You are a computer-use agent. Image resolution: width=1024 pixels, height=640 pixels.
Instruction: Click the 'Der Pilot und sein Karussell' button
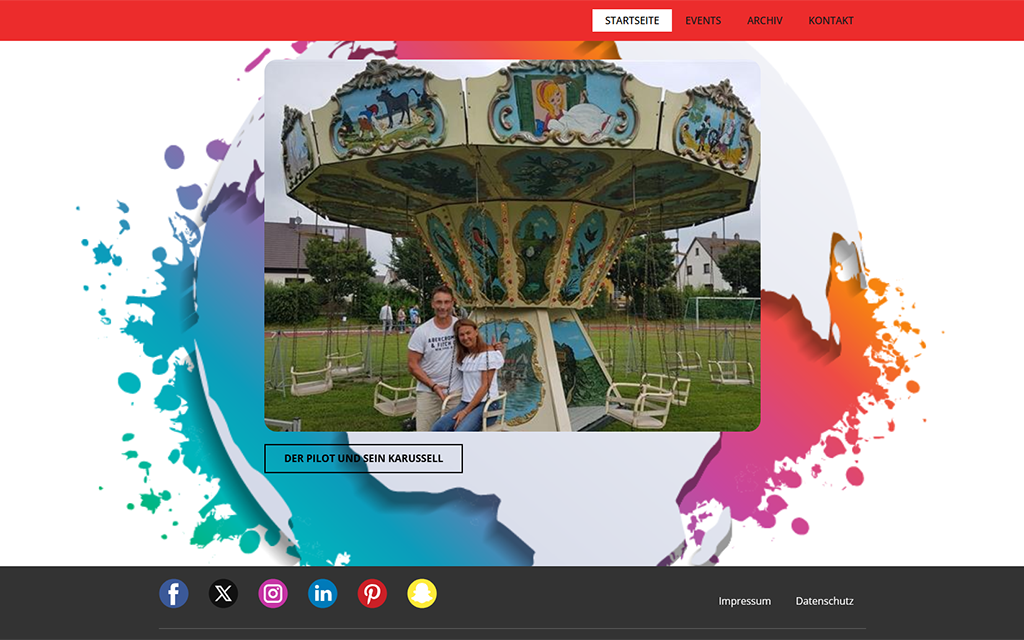point(363,459)
